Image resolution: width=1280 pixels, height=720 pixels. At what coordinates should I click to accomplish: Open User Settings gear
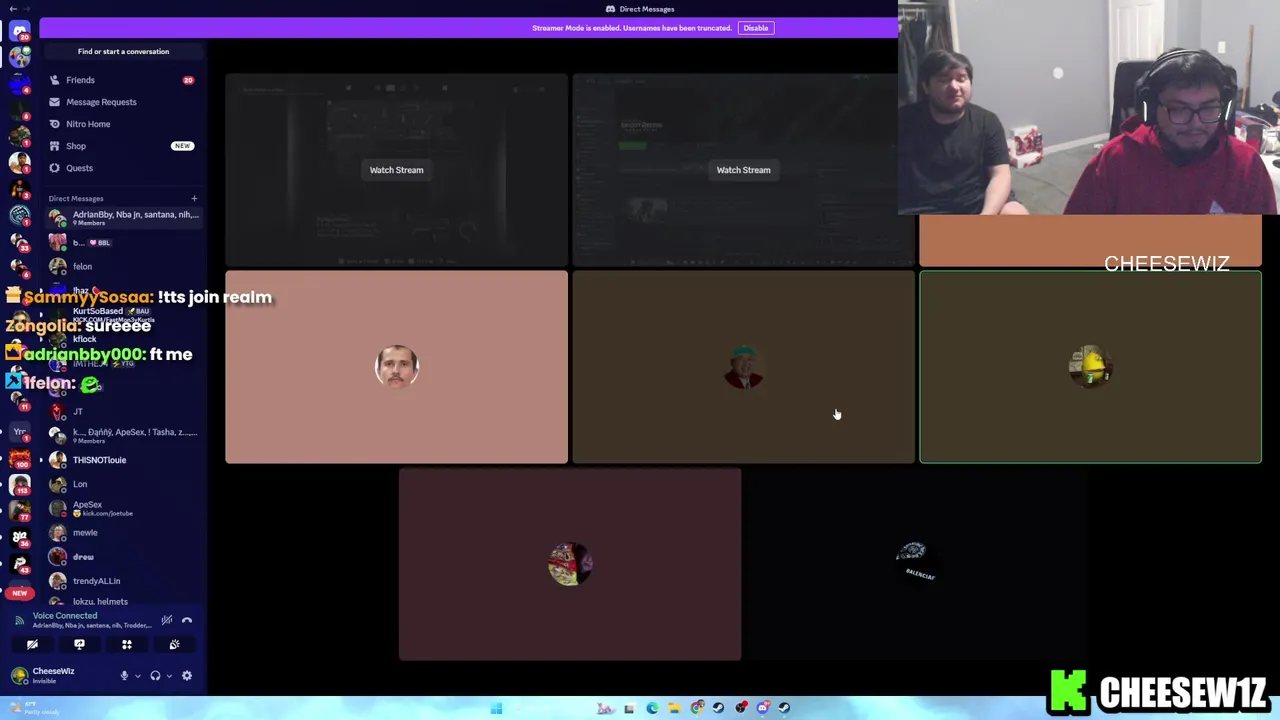(187, 676)
